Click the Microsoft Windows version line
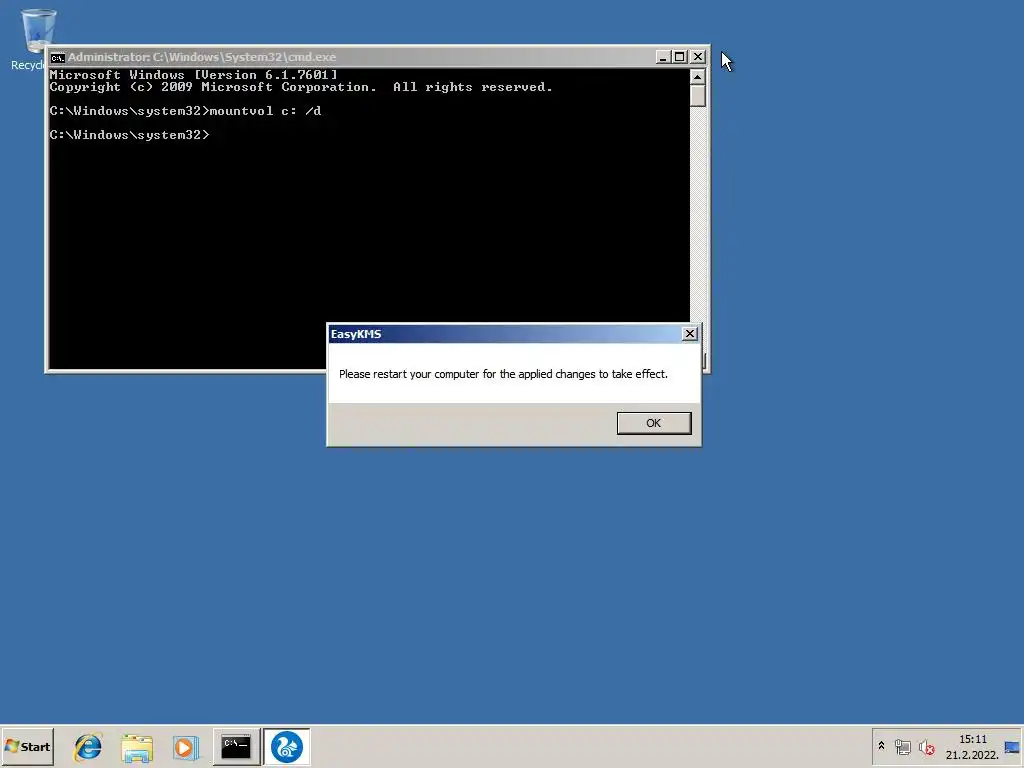The height and width of the screenshot is (768, 1024). (x=194, y=74)
